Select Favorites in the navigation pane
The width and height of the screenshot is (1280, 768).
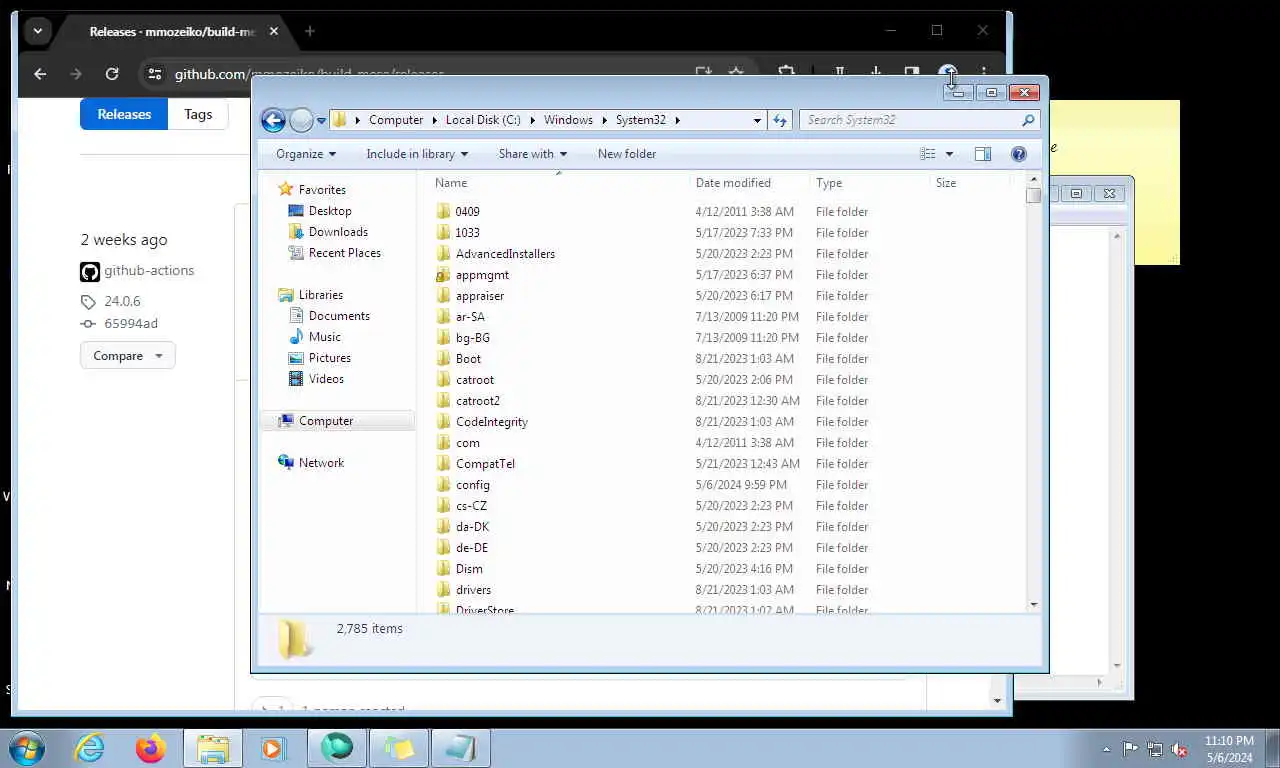(322, 190)
